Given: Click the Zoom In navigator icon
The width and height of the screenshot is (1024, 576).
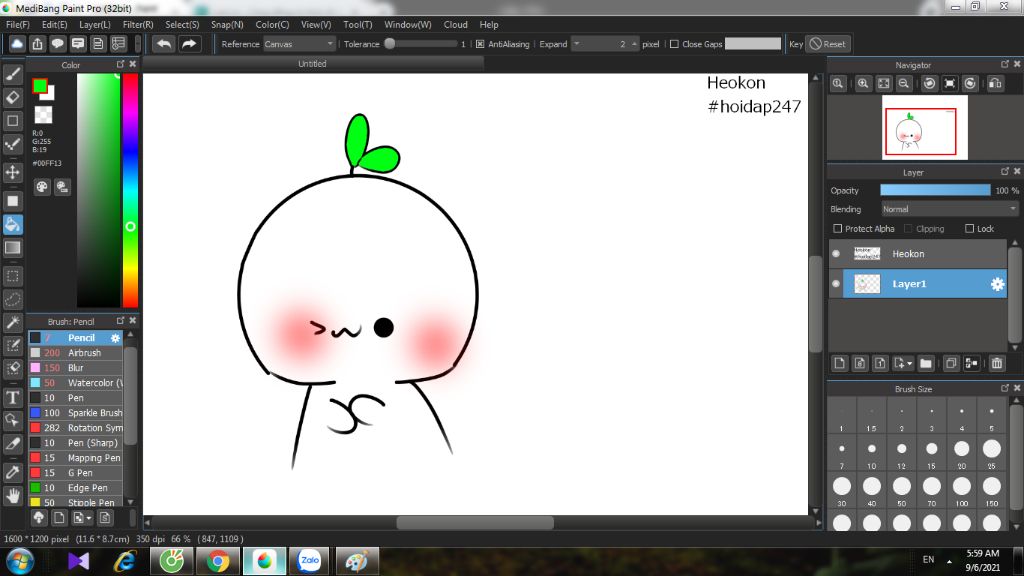Looking at the screenshot, I should point(863,84).
